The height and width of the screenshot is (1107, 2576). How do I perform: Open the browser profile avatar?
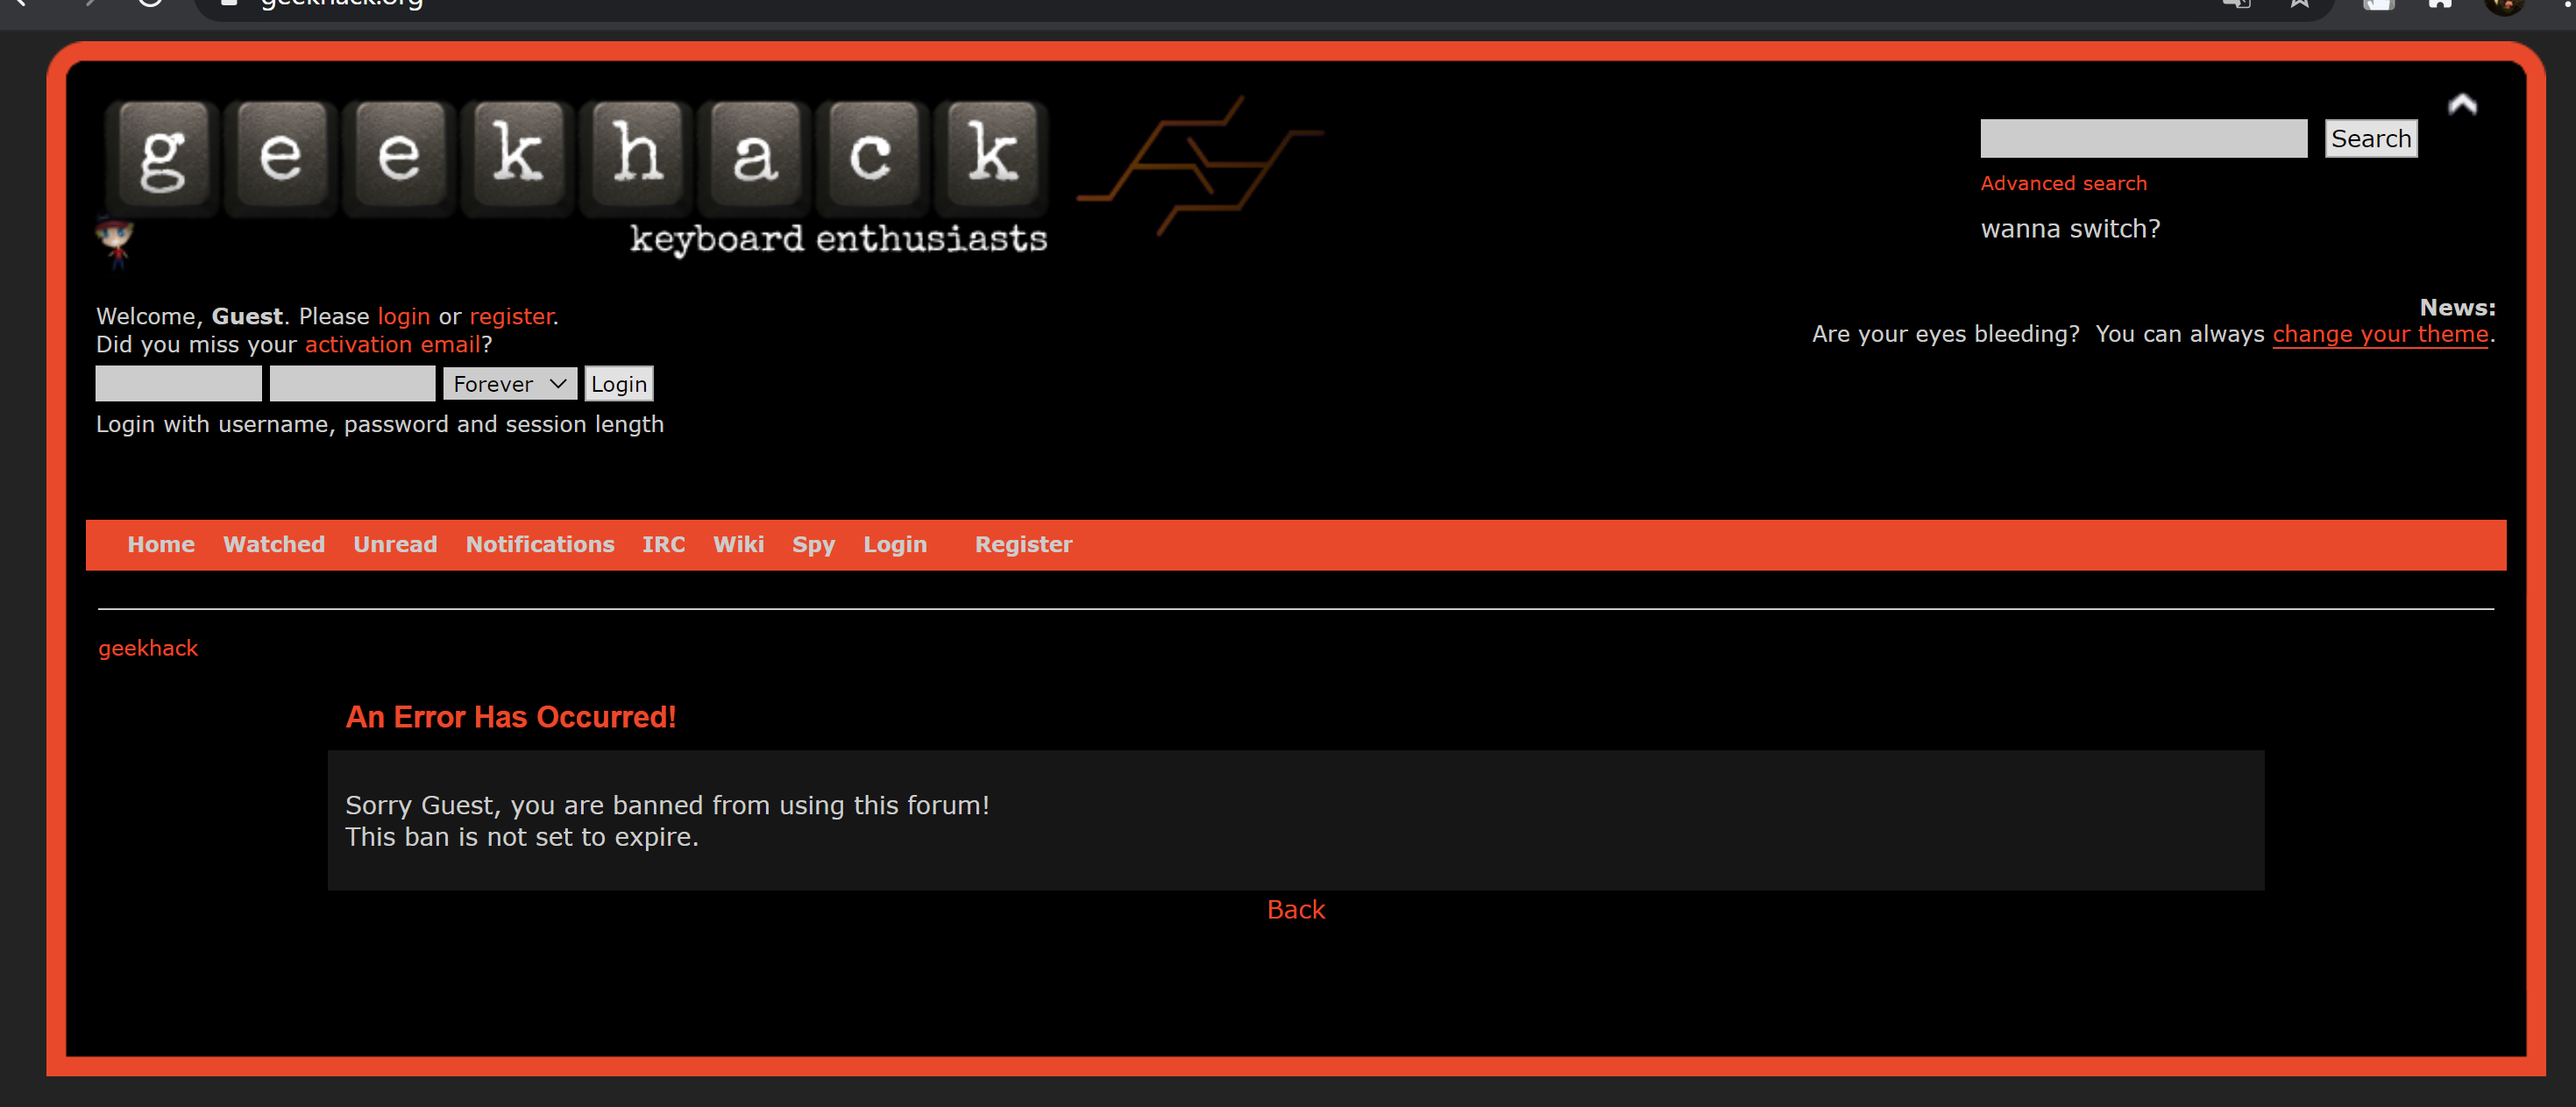click(2504, 5)
